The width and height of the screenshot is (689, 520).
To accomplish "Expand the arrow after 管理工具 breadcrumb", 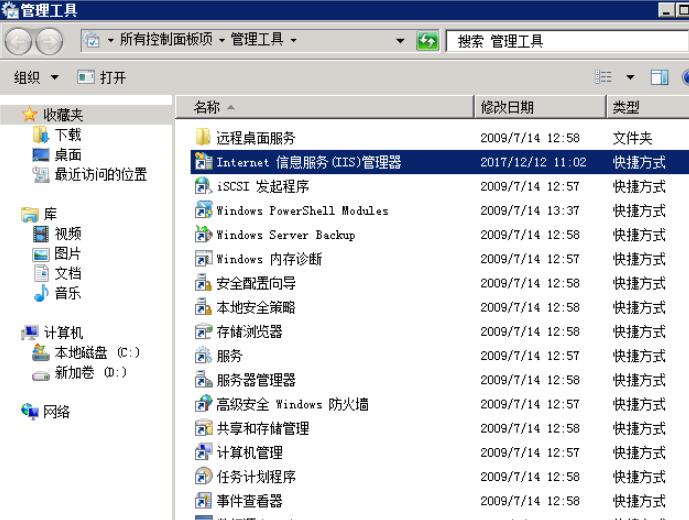I will pos(294,40).
